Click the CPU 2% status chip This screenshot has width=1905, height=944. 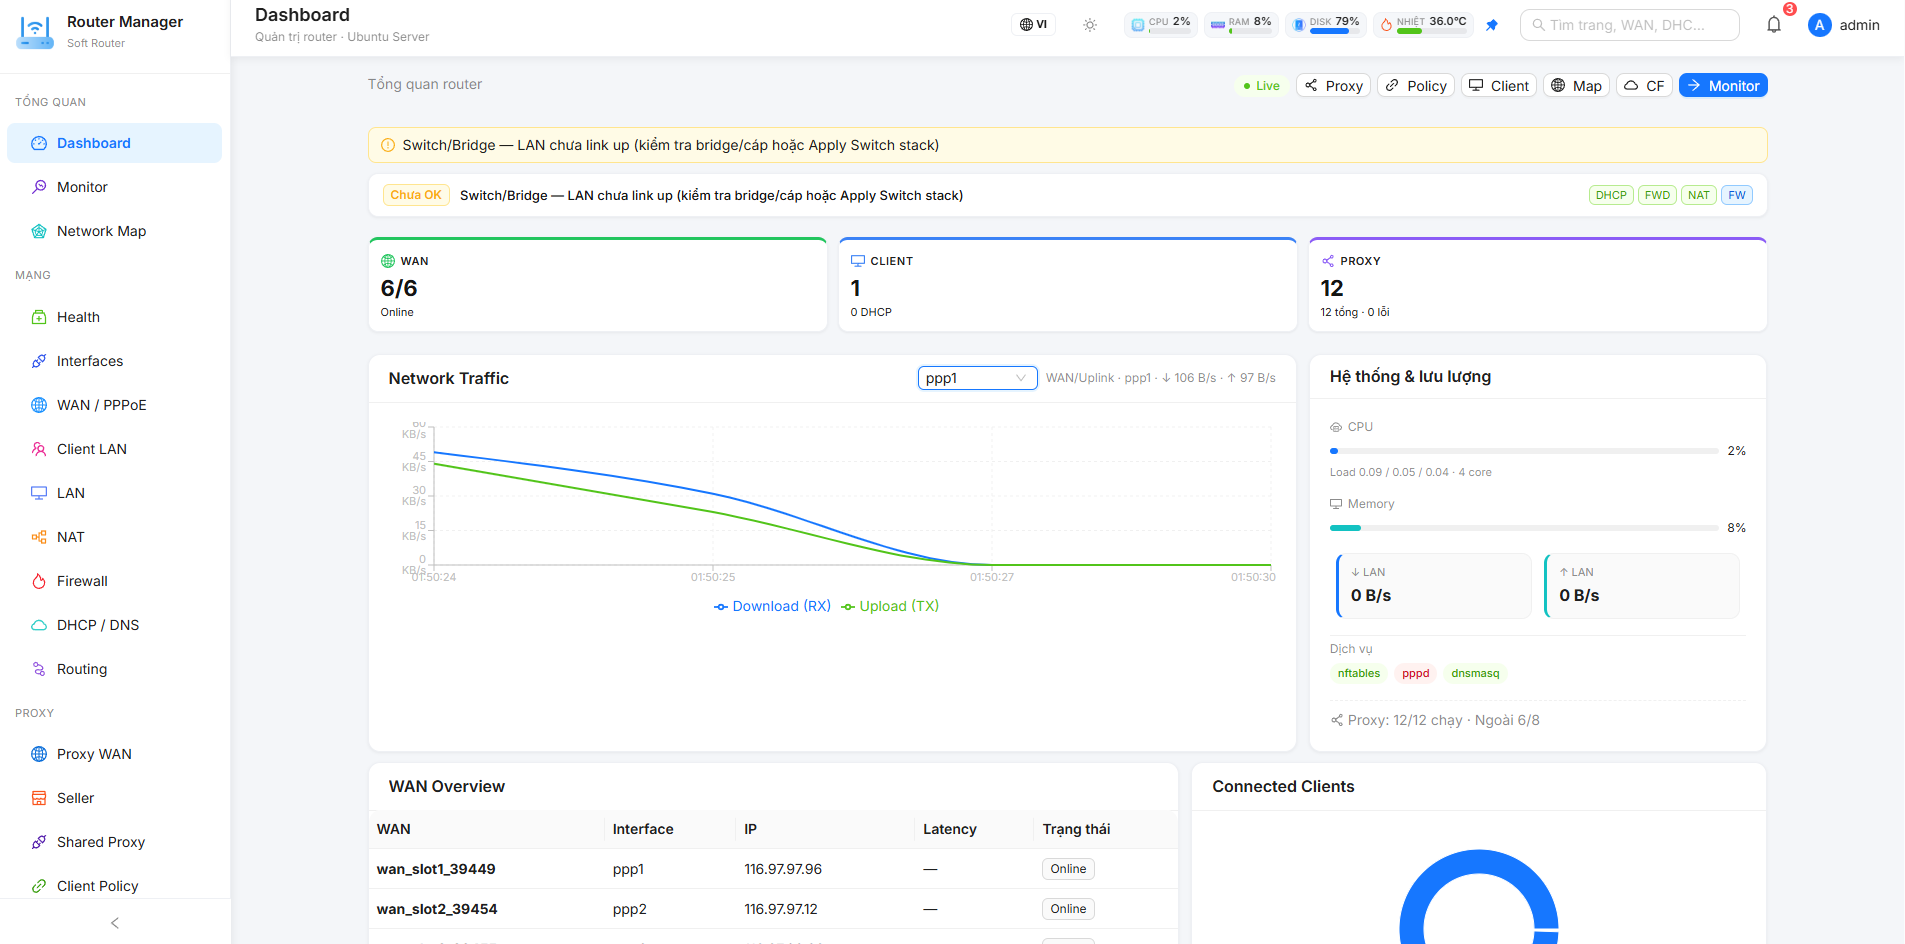[x=1160, y=25]
